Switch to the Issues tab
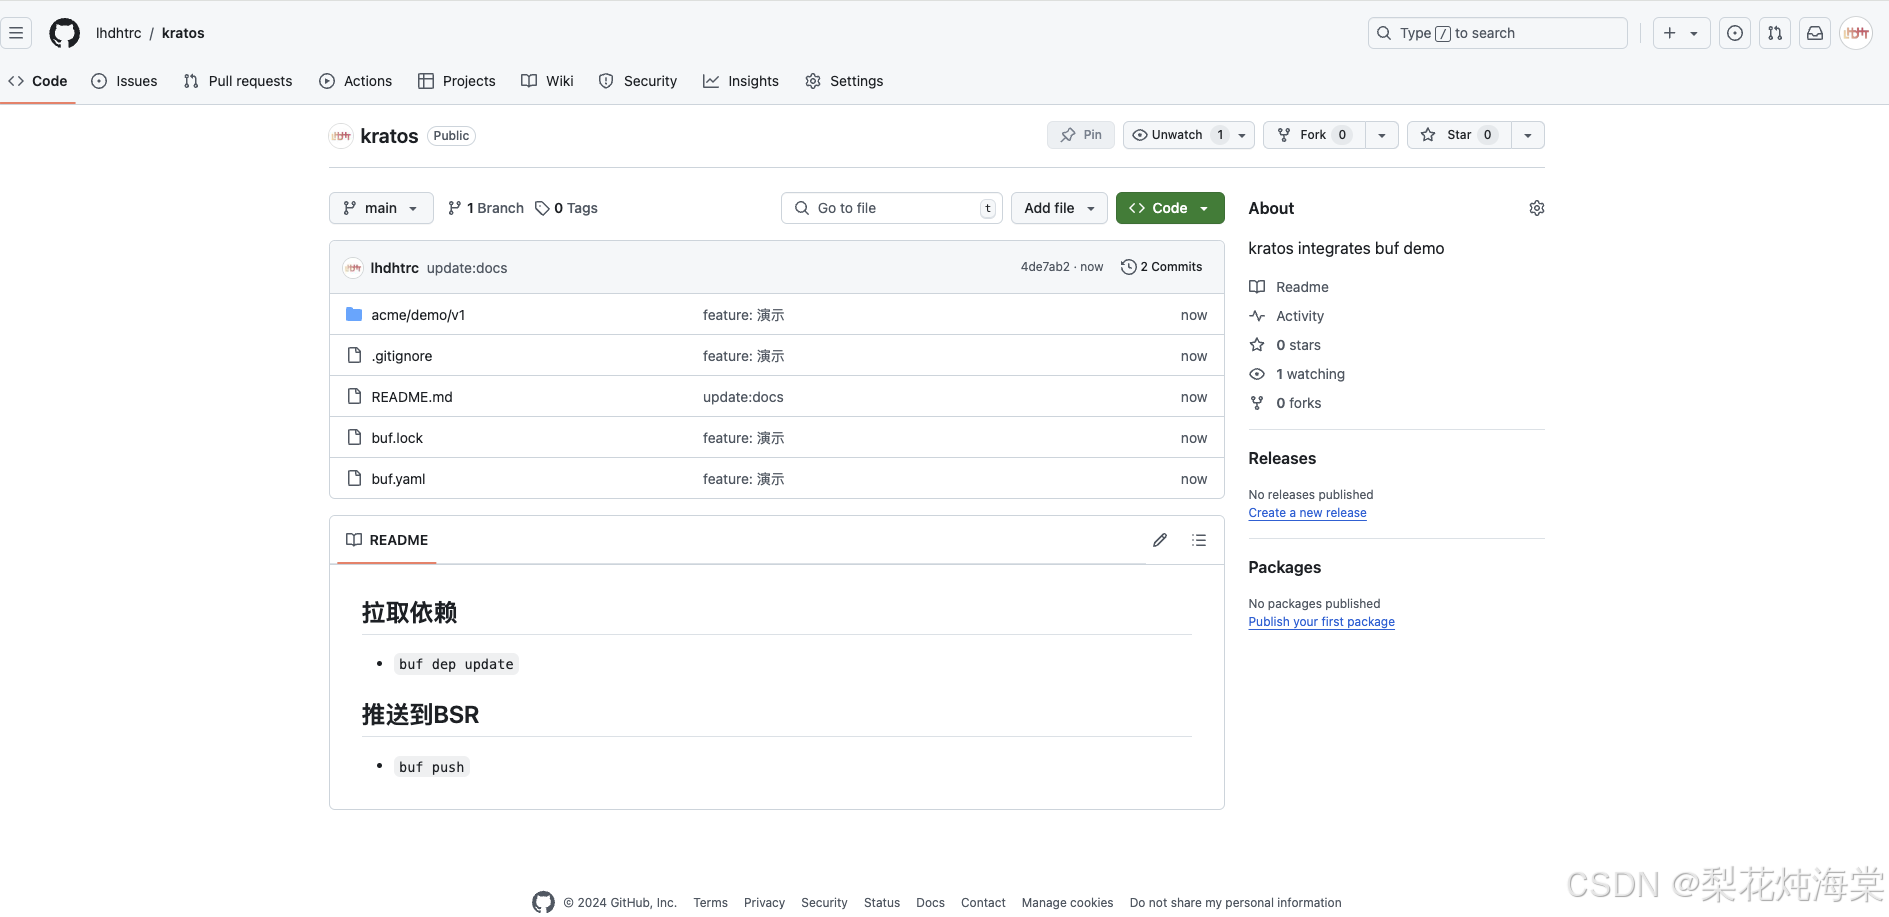 [x=124, y=81]
